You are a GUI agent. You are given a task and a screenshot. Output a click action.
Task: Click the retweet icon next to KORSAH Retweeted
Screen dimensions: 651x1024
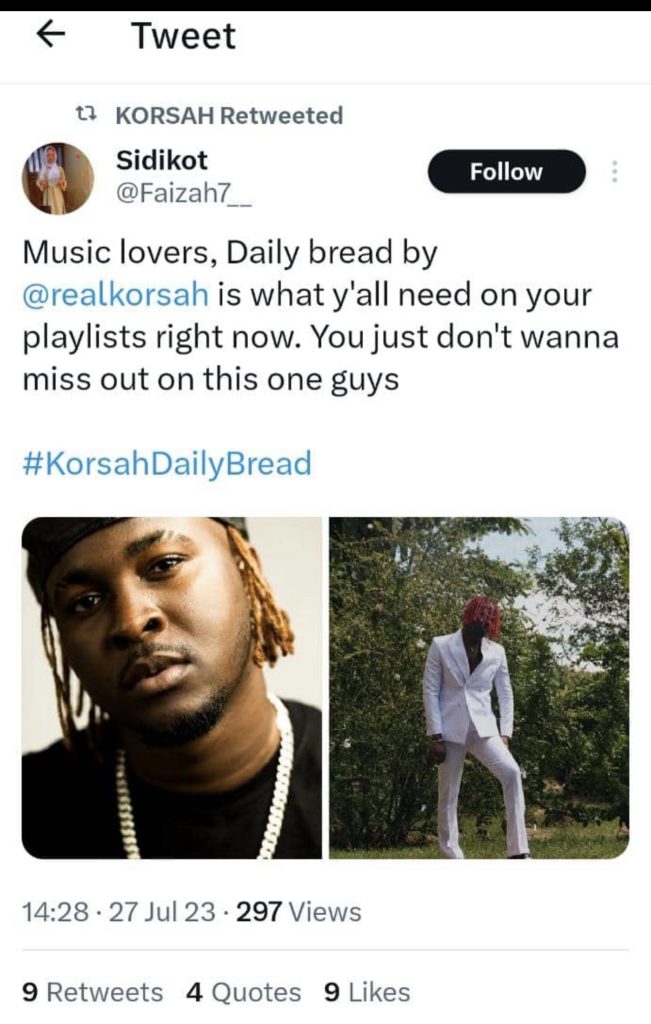click(x=86, y=115)
